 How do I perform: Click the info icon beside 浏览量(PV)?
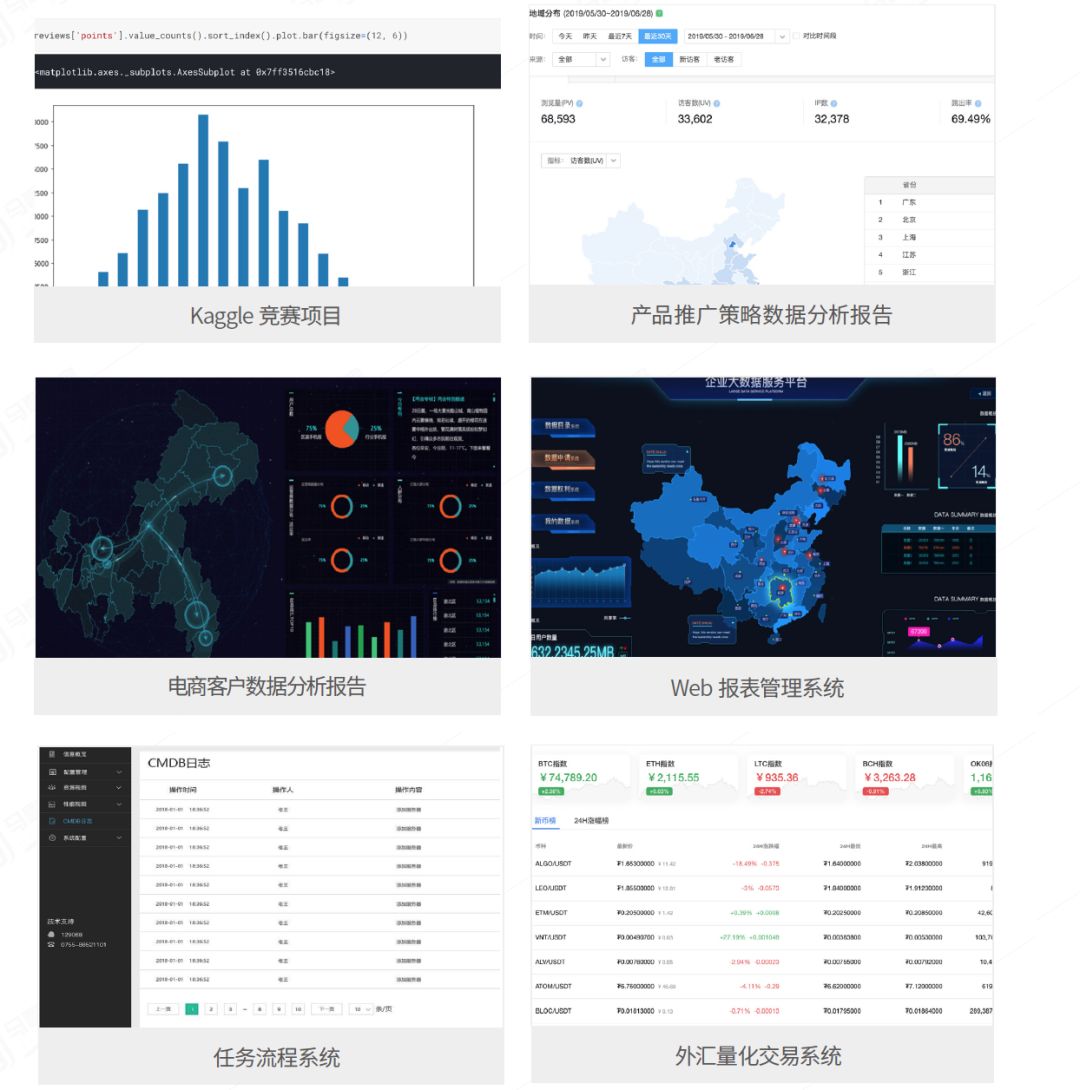click(580, 103)
